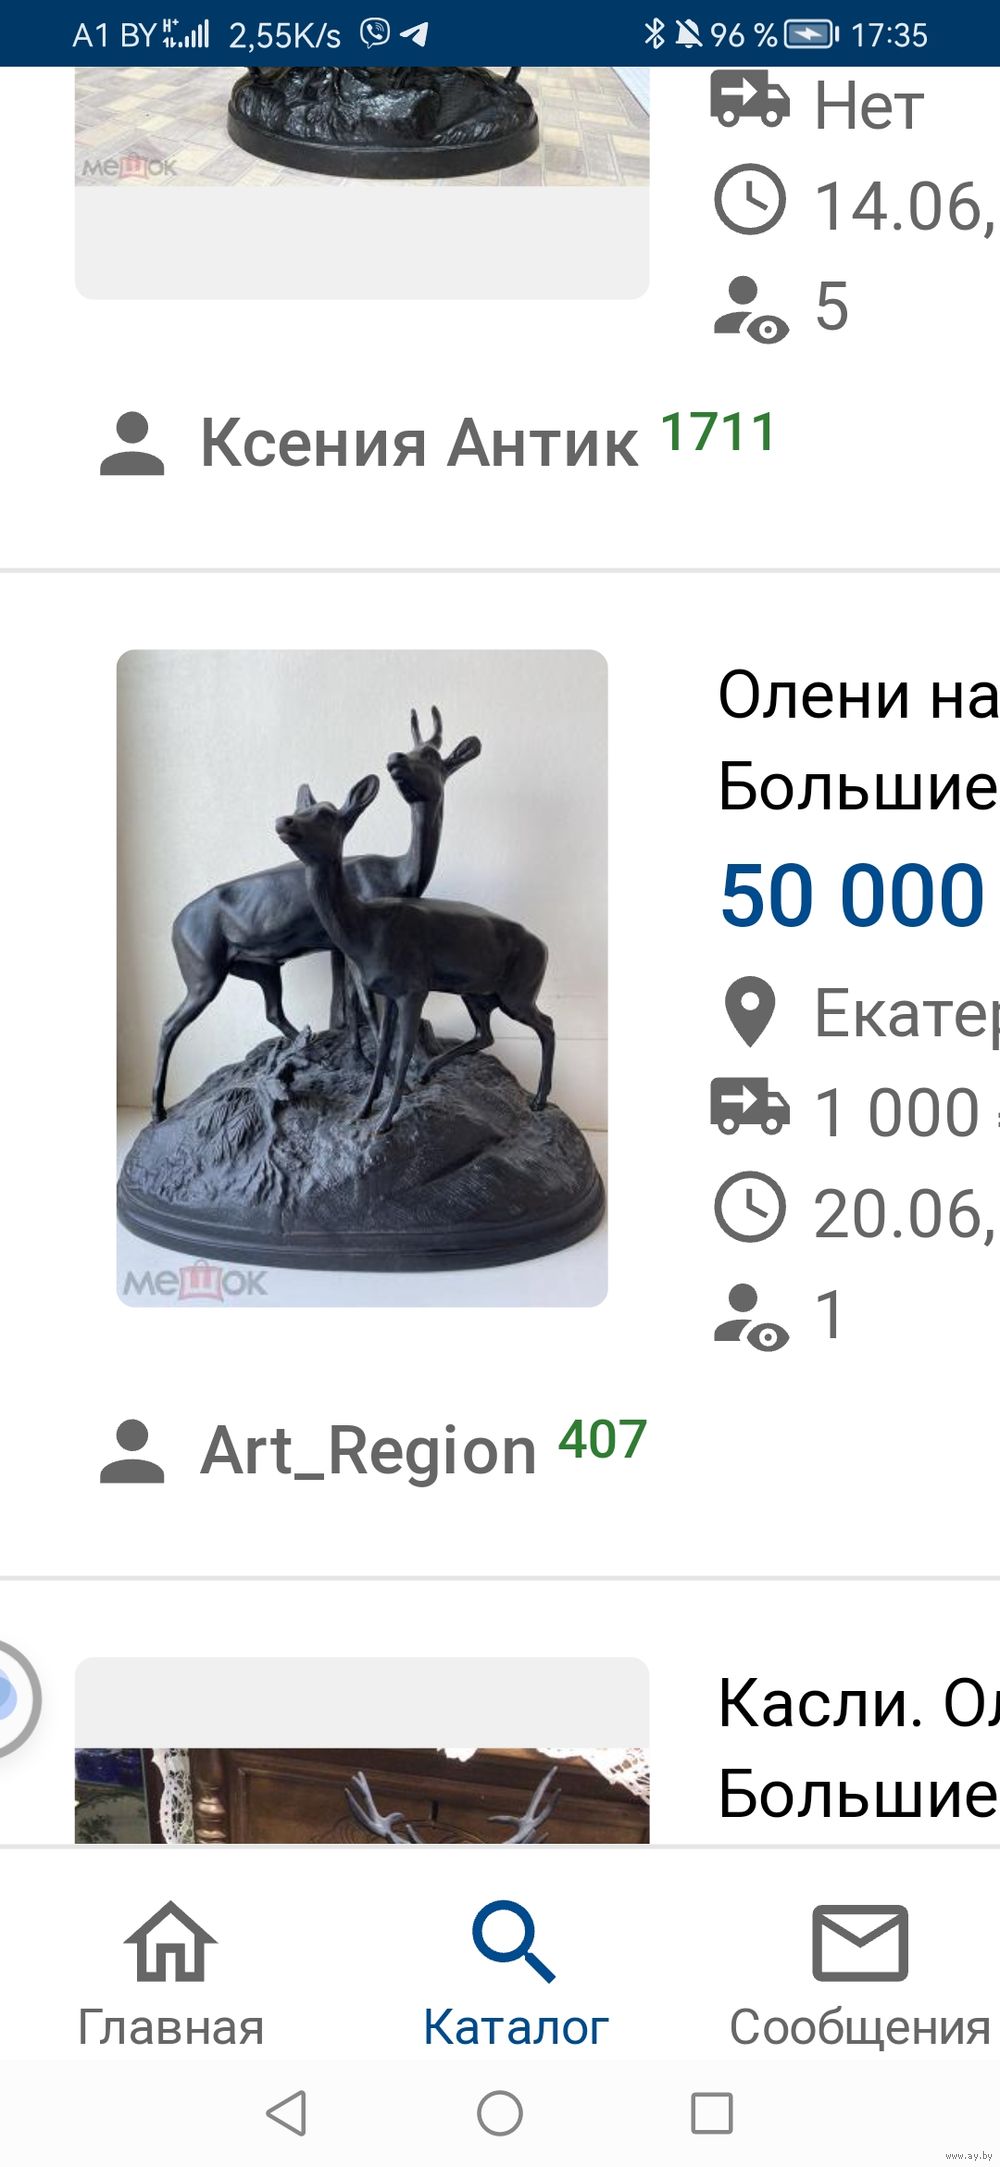Screen dimensions: 1000x2167
Task: Tap the viewers eye icon beside 1
Action: pyautogui.click(x=751, y=1317)
